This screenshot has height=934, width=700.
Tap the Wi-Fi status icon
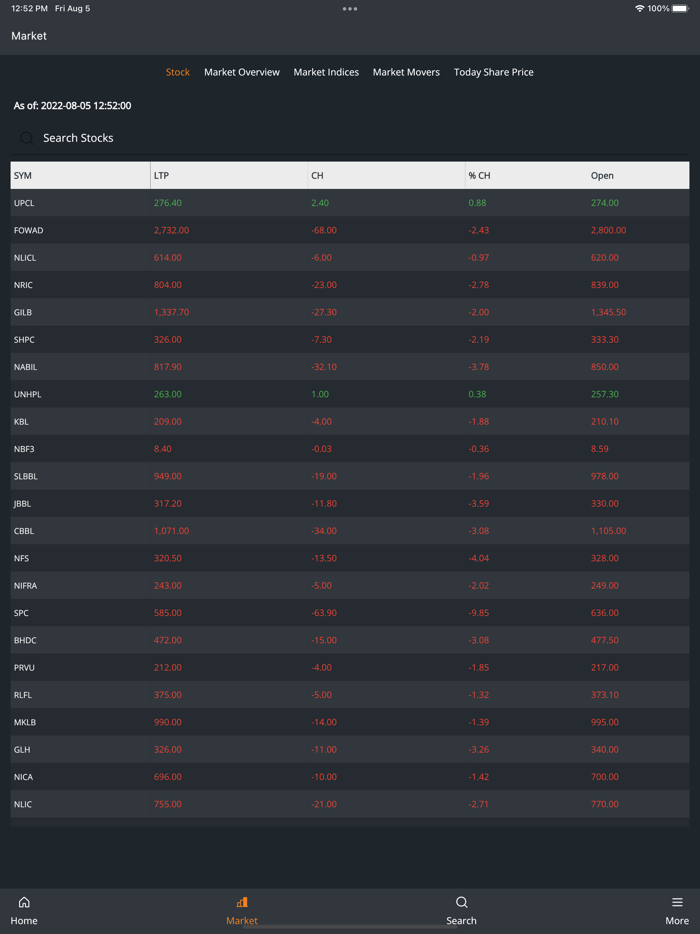coord(639,9)
